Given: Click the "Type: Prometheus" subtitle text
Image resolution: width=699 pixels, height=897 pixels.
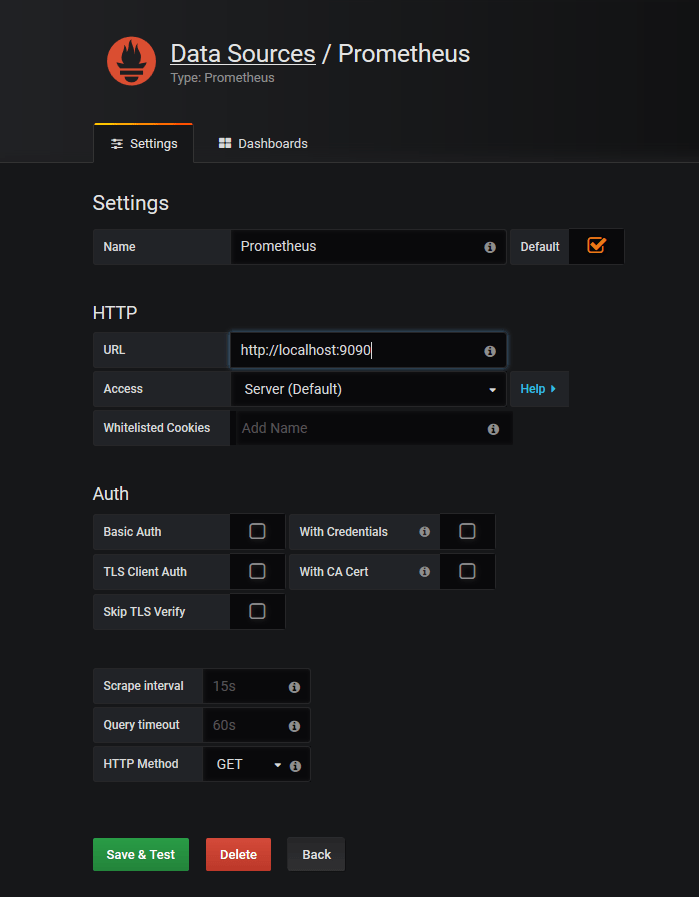Looking at the screenshot, I should pos(223,78).
